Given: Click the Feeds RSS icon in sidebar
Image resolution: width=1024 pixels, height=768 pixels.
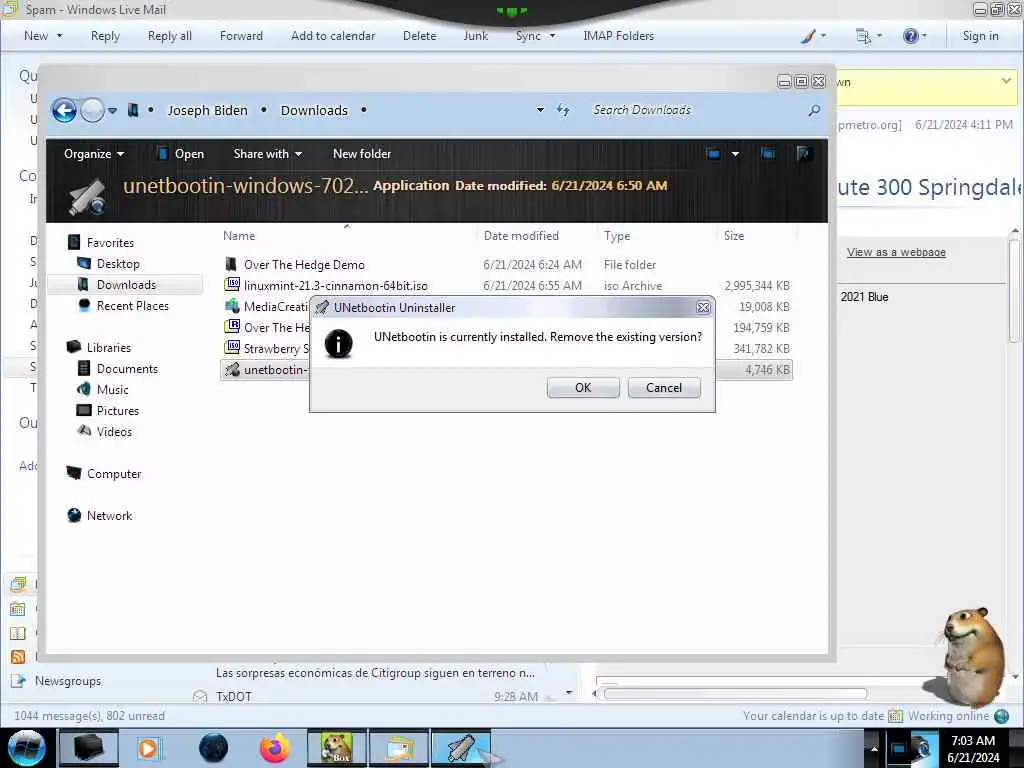Looking at the screenshot, I should coord(18,656).
